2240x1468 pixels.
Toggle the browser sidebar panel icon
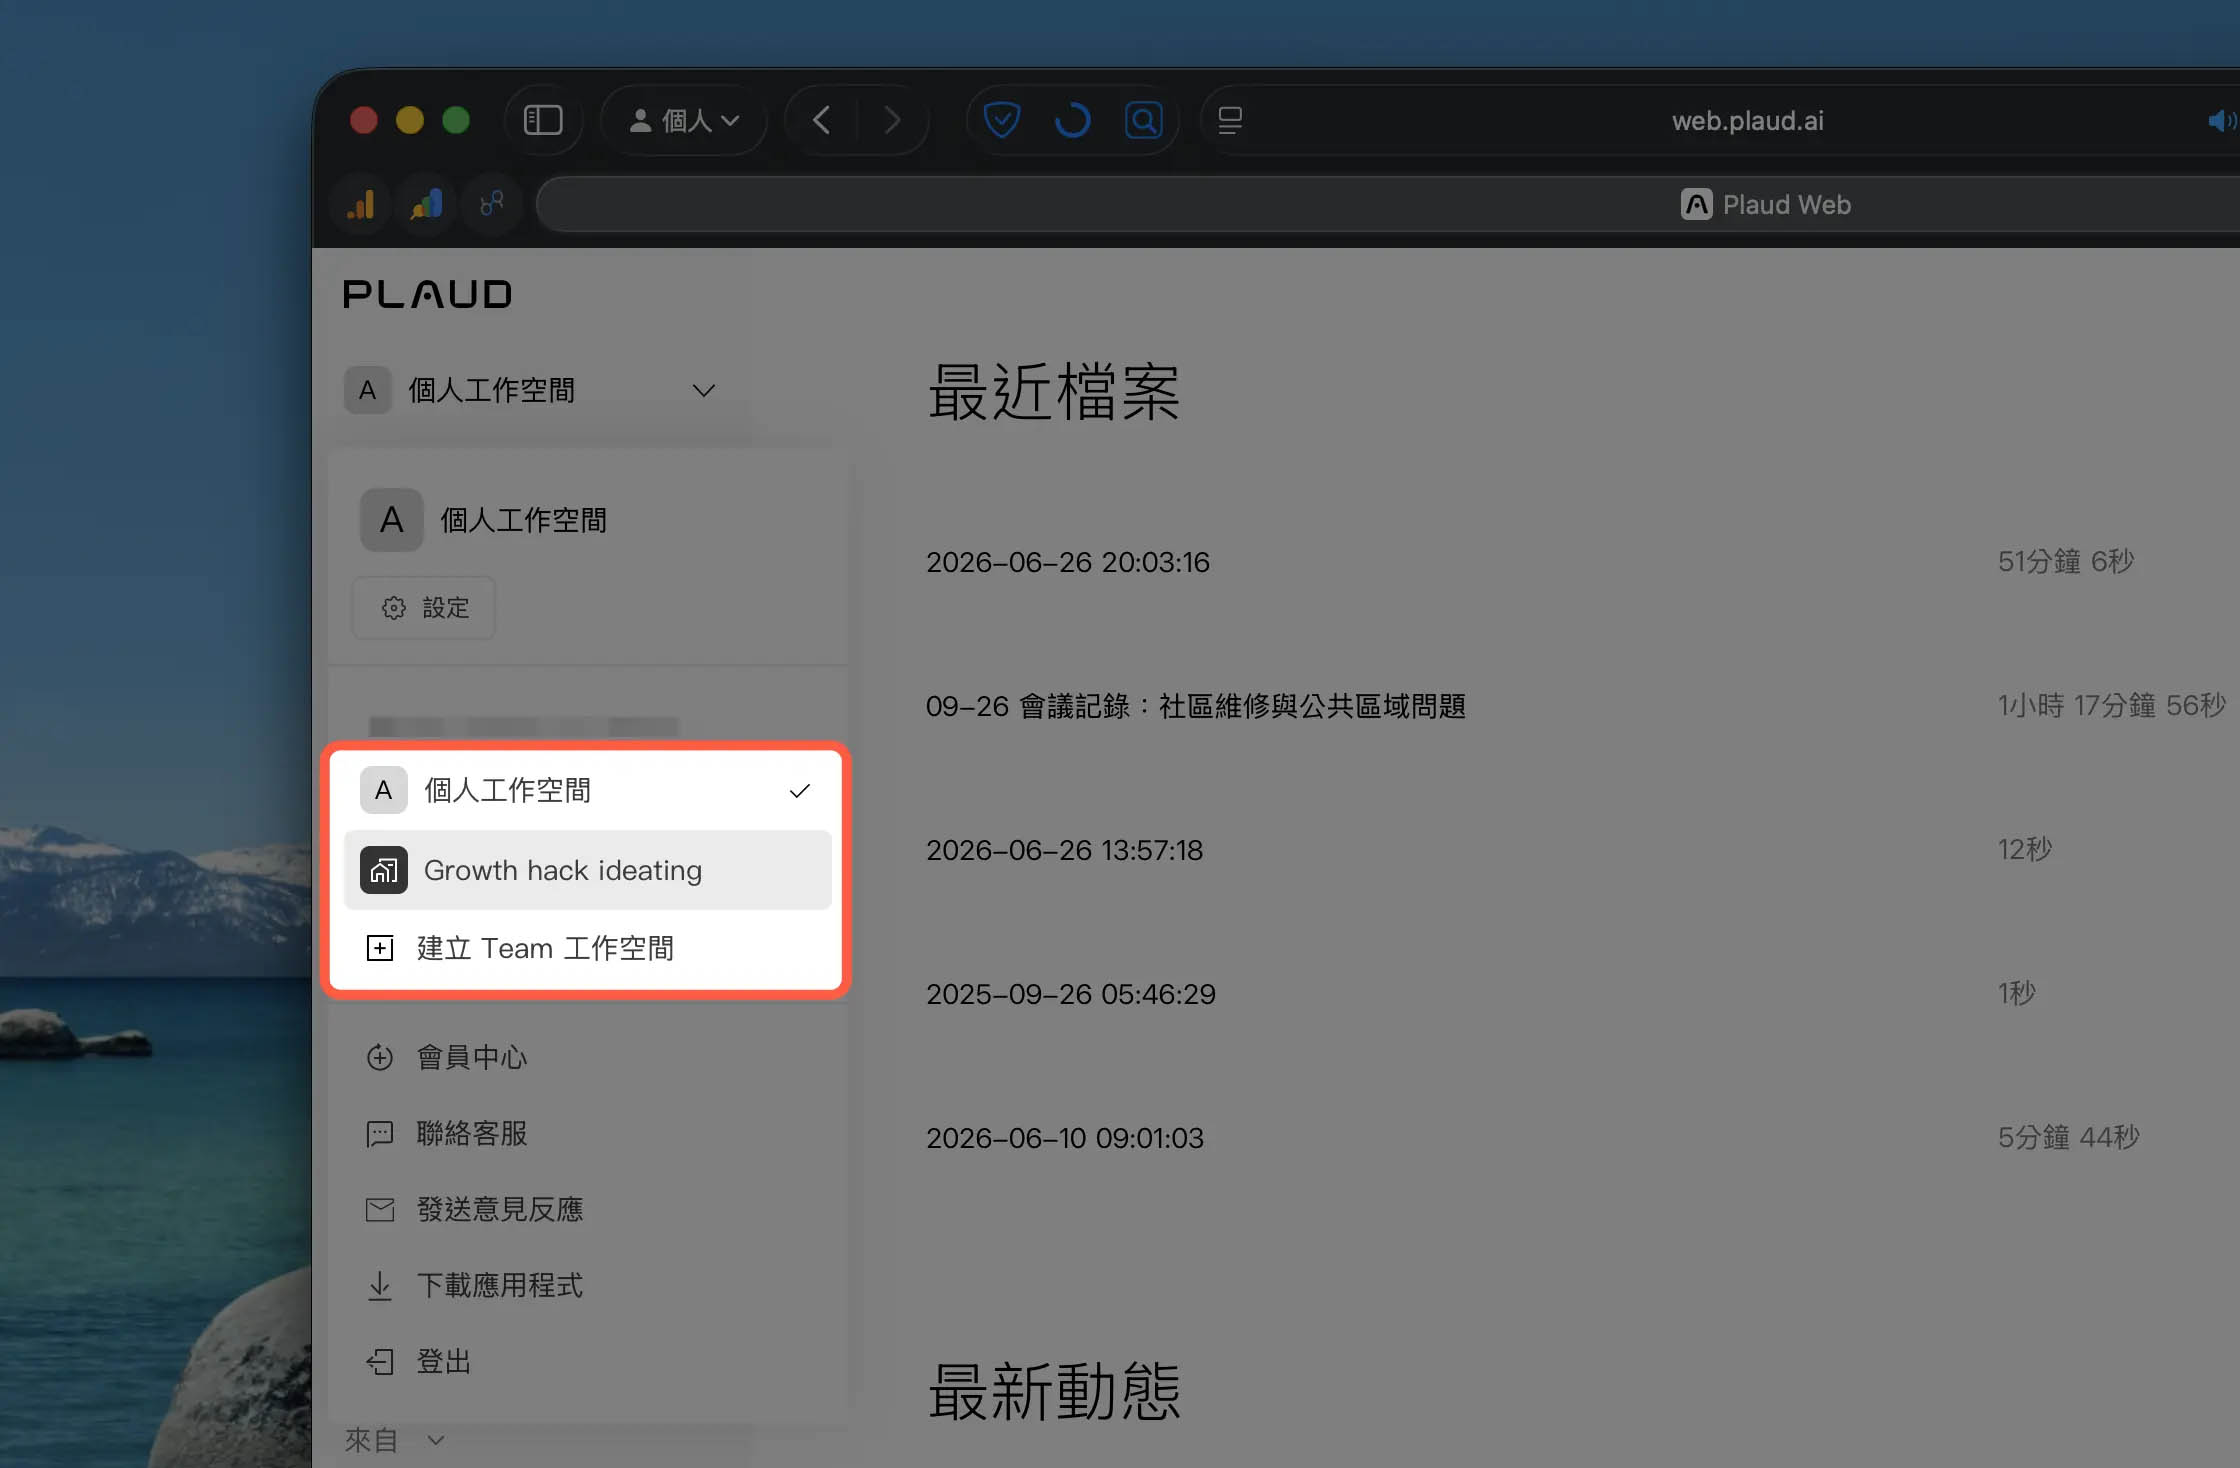[x=543, y=121]
